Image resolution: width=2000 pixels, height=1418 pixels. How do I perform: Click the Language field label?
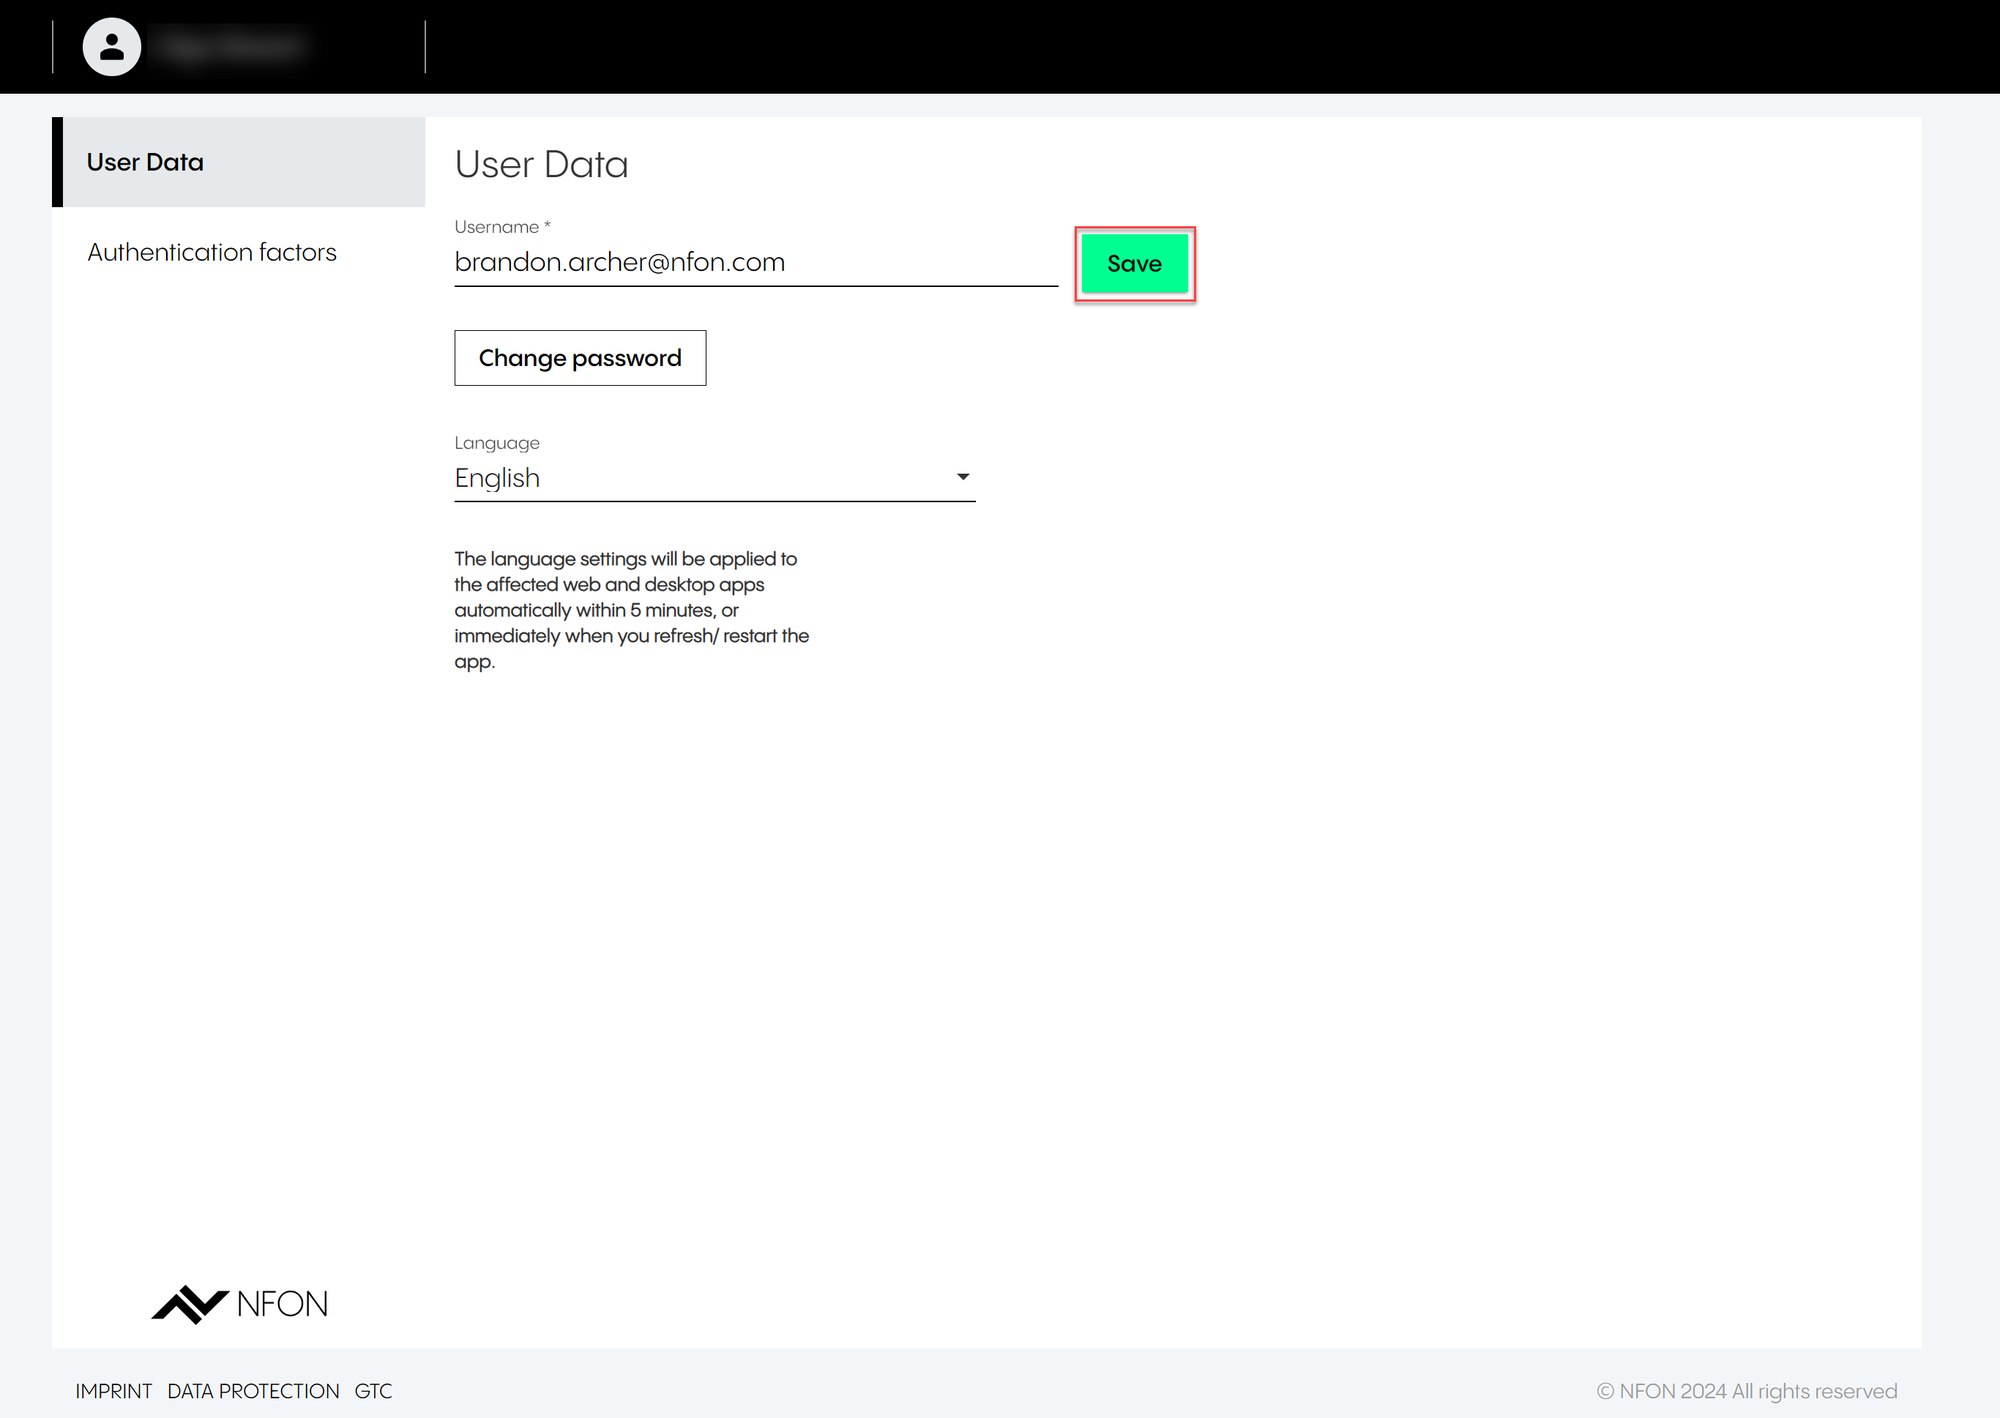pyautogui.click(x=497, y=443)
